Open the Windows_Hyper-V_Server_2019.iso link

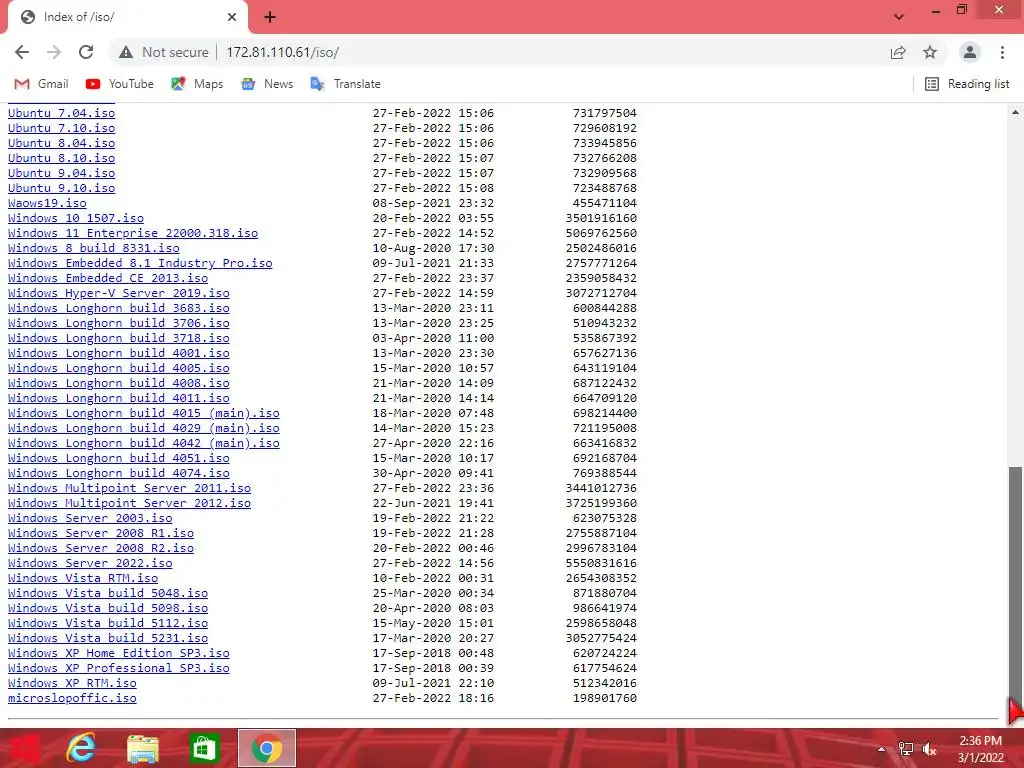(119, 293)
